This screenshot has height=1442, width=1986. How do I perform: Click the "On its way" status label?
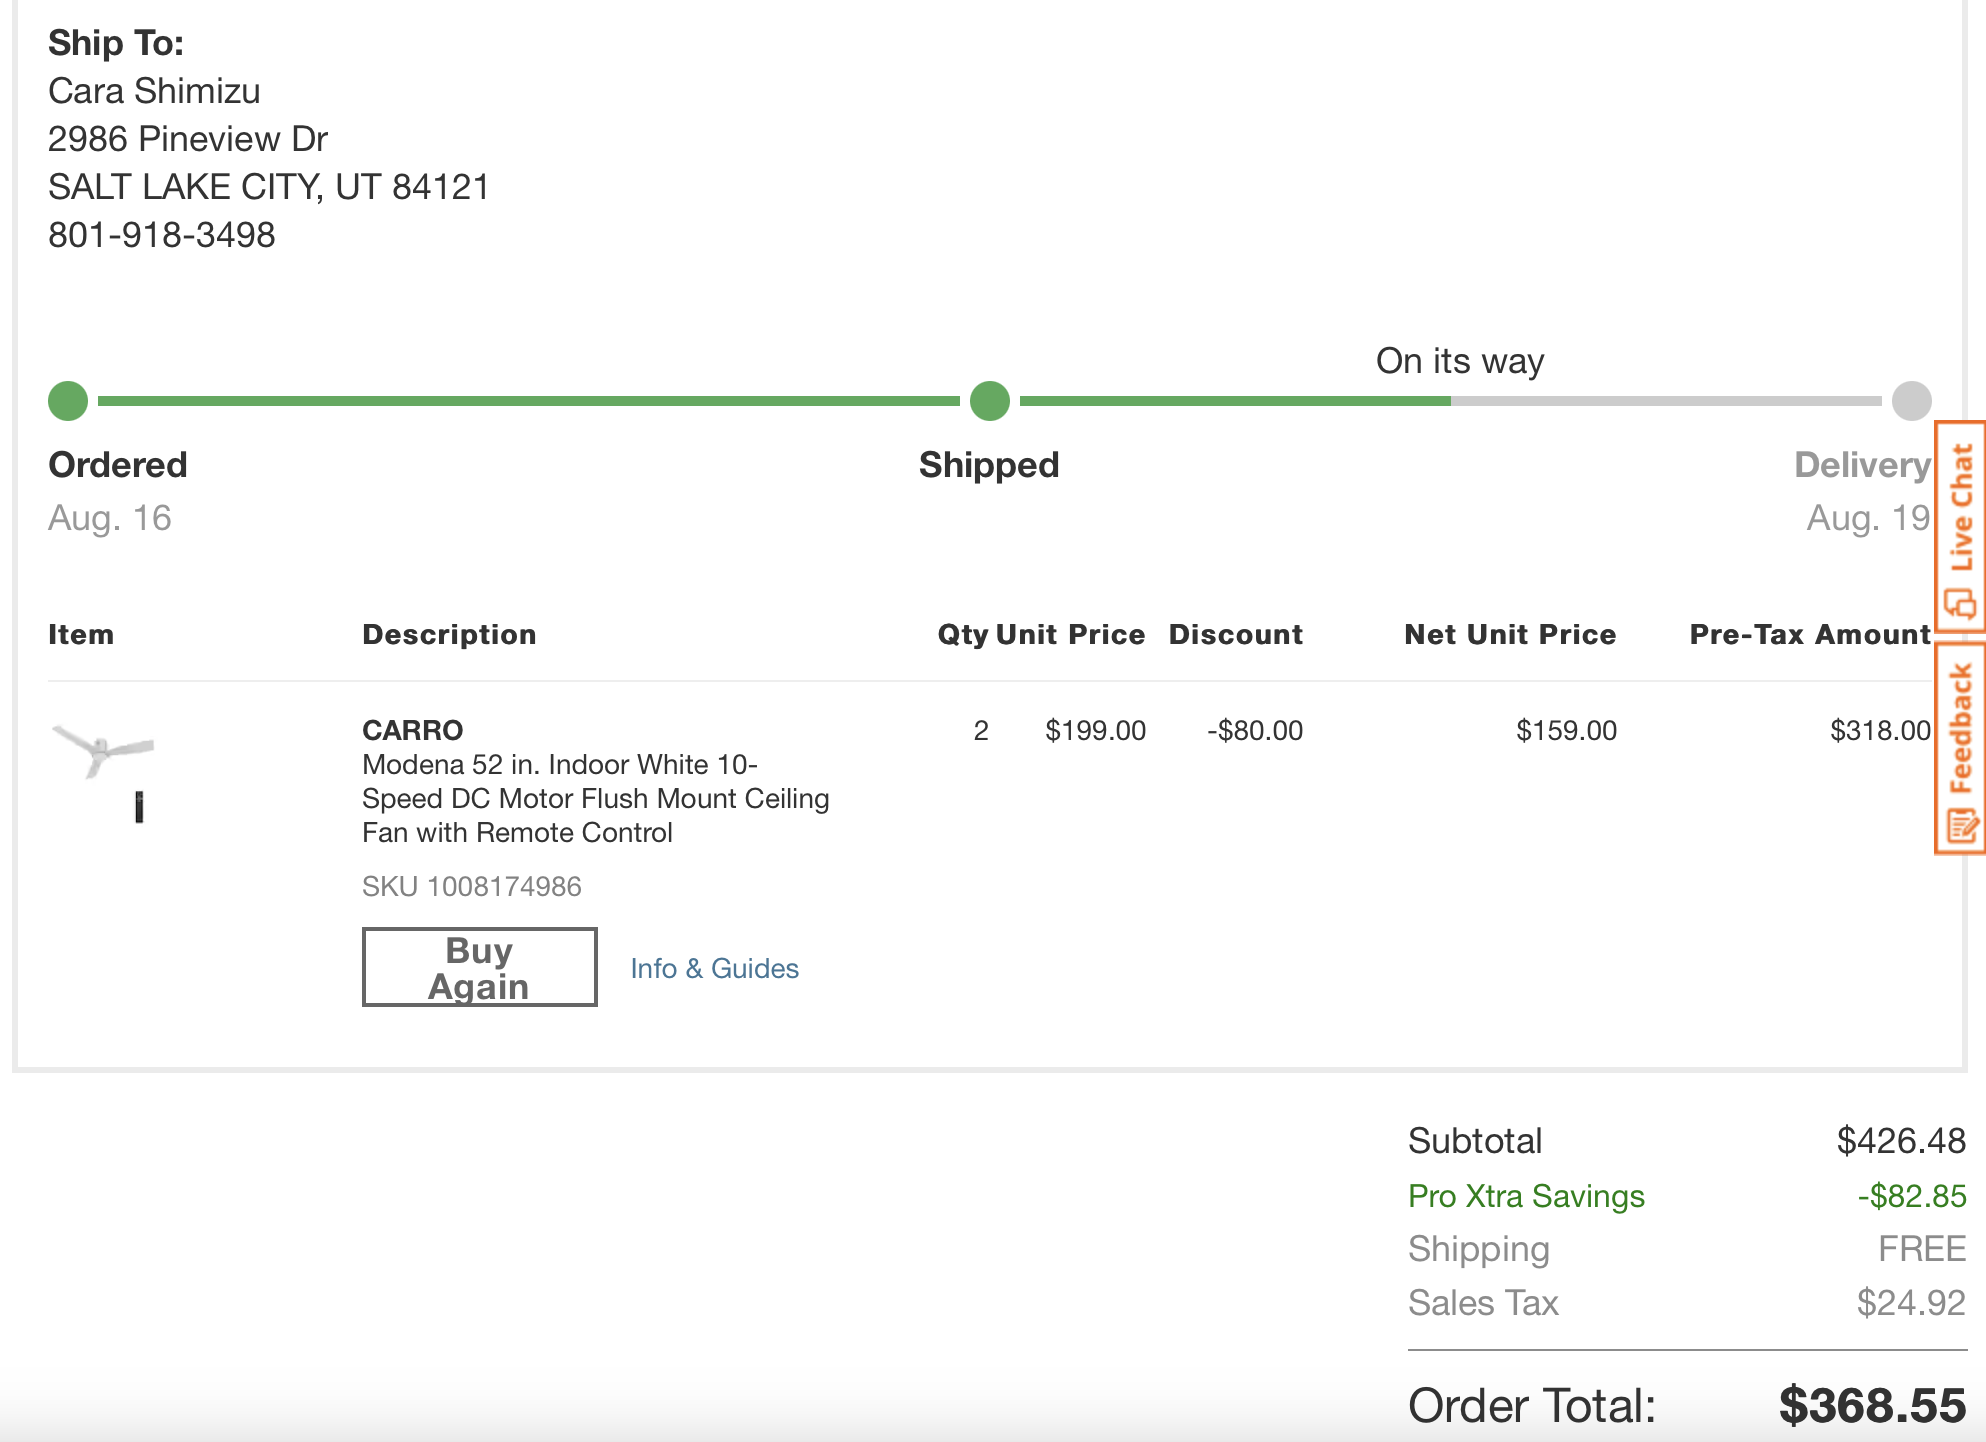(1459, 361)
